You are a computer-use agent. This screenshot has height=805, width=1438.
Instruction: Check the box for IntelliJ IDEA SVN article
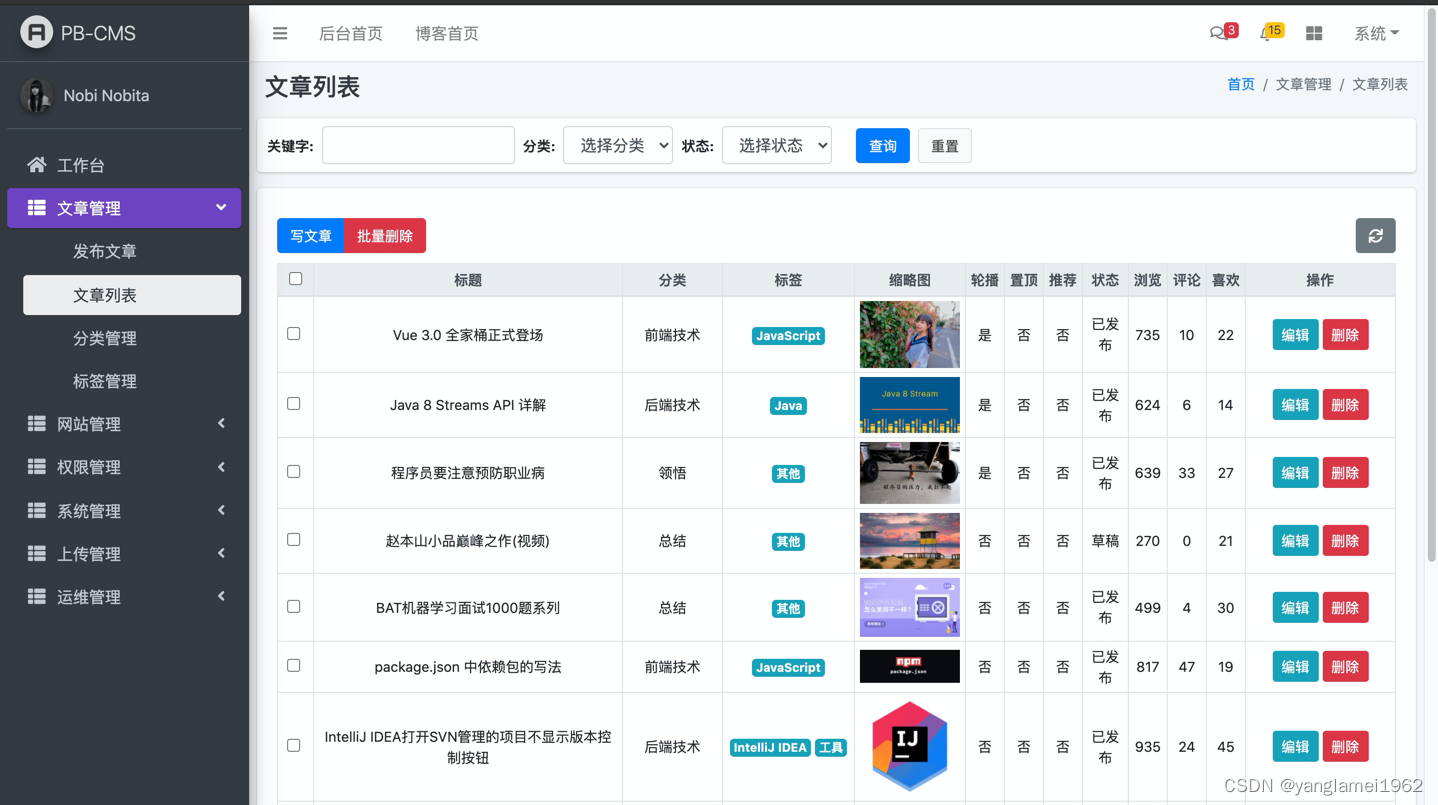pyautogui.click(x=294, y=746)
